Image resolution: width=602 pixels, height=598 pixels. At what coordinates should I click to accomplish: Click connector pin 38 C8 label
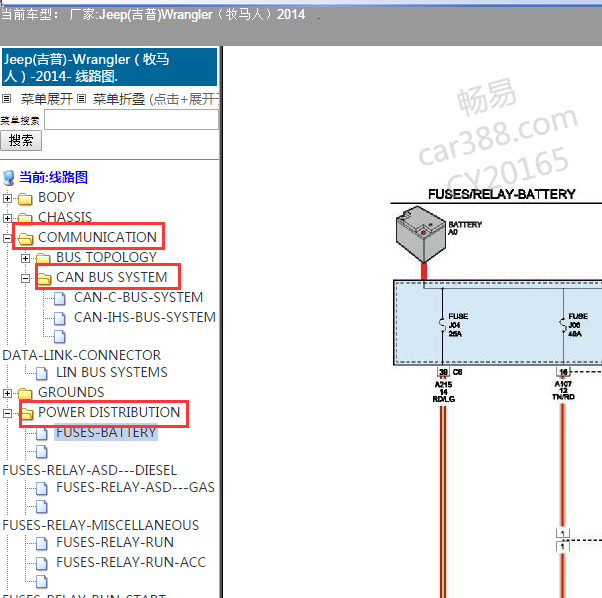450,372
